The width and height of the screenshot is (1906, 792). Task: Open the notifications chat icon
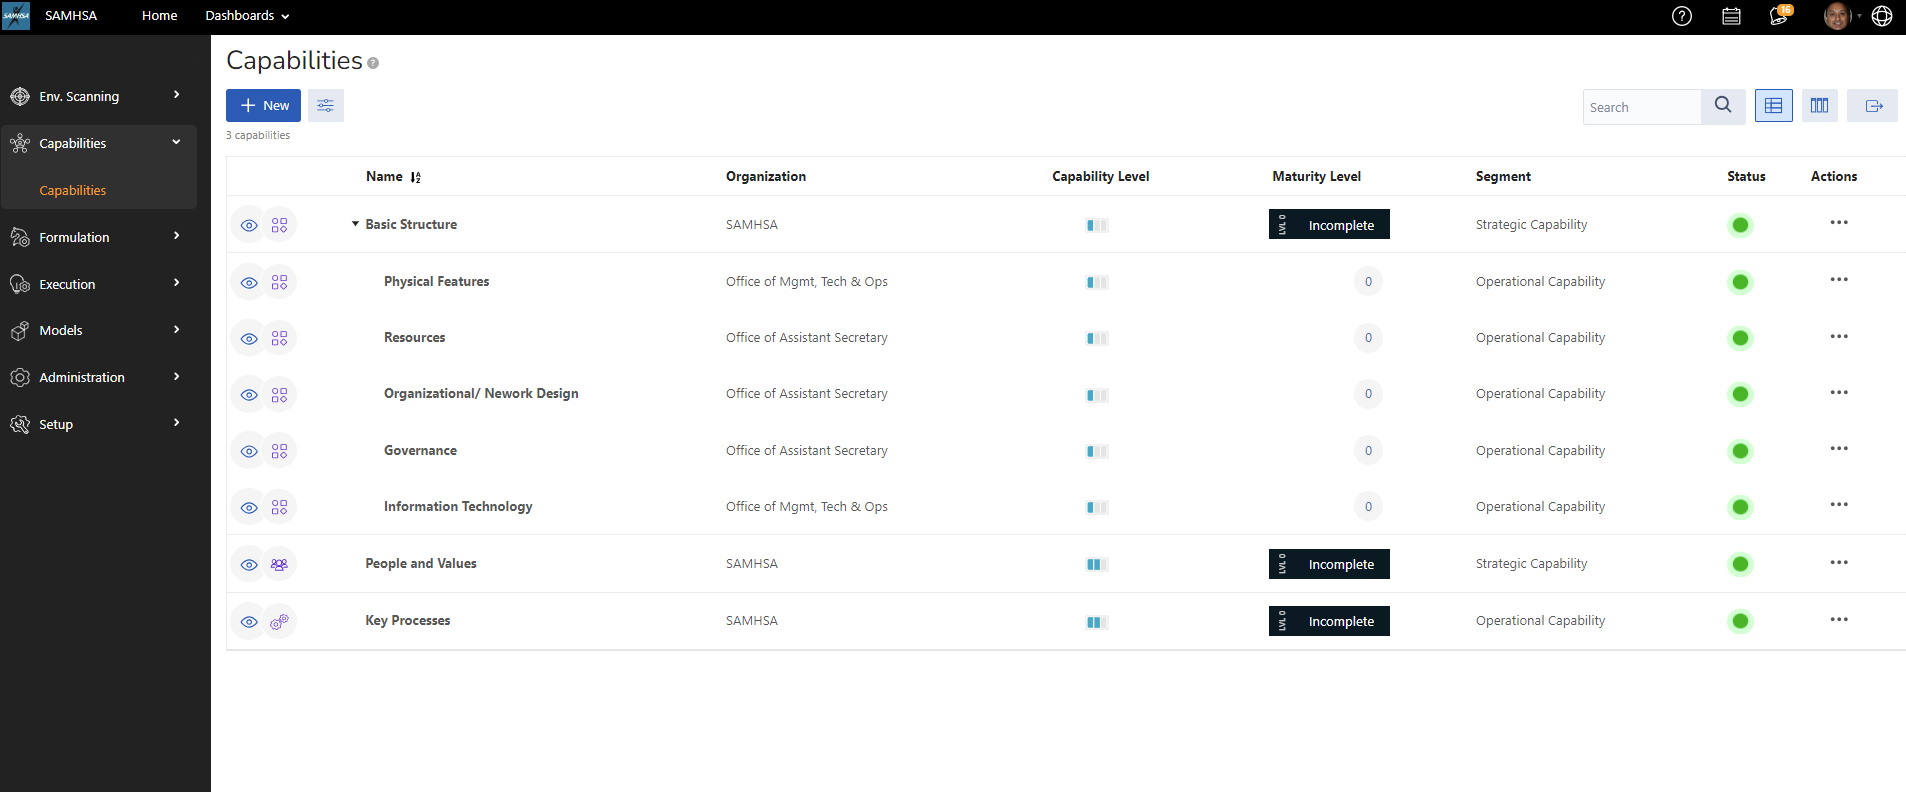(1779, 16)
